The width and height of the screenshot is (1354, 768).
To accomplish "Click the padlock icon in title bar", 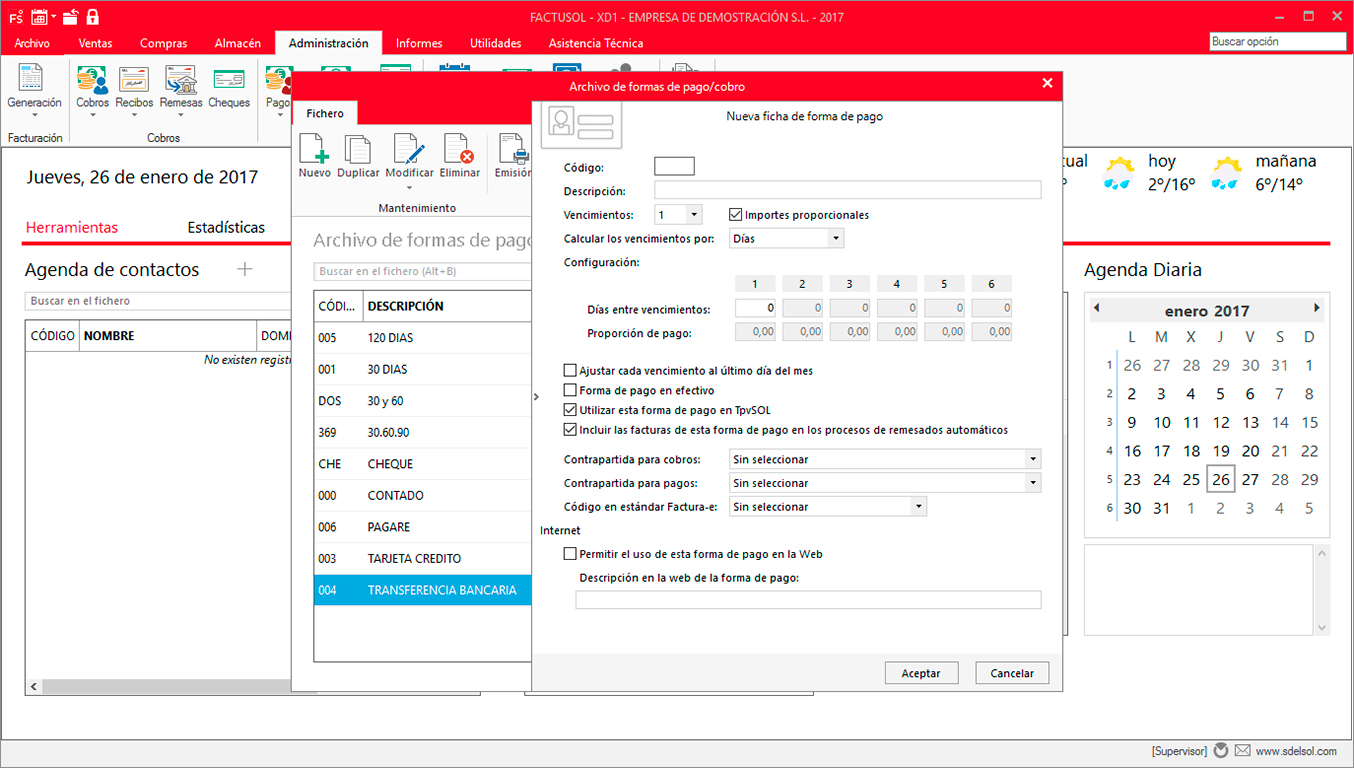I will 93,16.
